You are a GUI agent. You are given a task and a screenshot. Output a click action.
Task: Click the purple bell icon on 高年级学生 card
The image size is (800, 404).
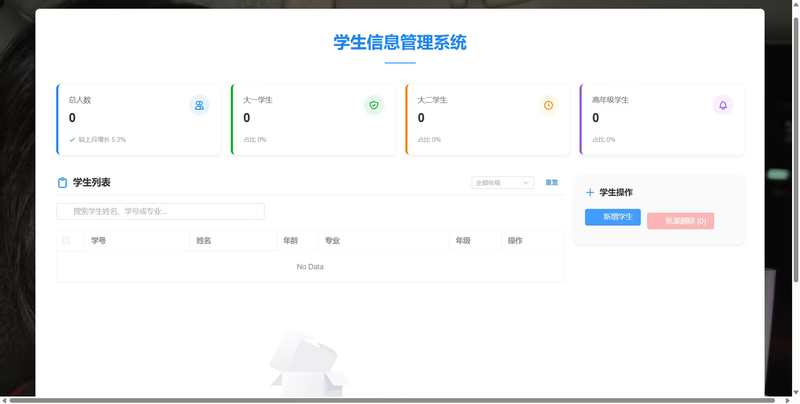(x=723, y=105)
